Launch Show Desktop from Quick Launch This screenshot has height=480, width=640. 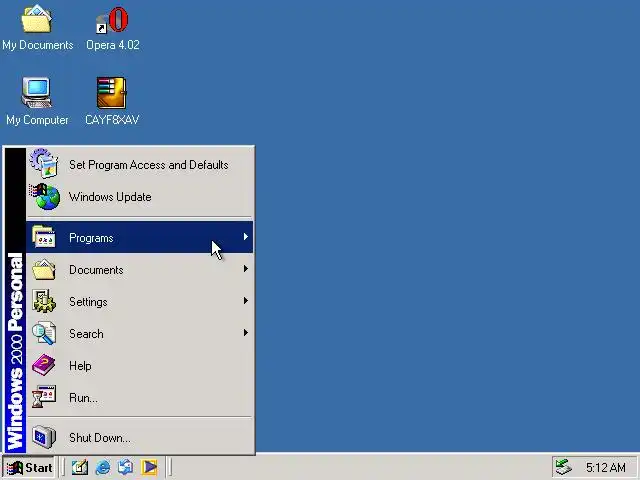pos(80,467)
